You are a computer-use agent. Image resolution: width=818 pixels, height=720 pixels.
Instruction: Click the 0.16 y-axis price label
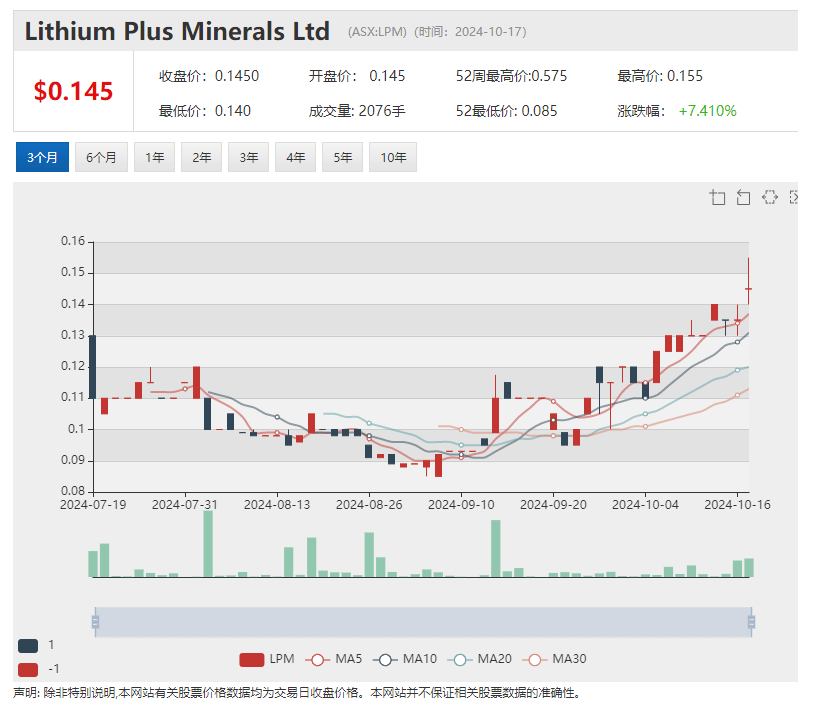(x=73, y=241)
